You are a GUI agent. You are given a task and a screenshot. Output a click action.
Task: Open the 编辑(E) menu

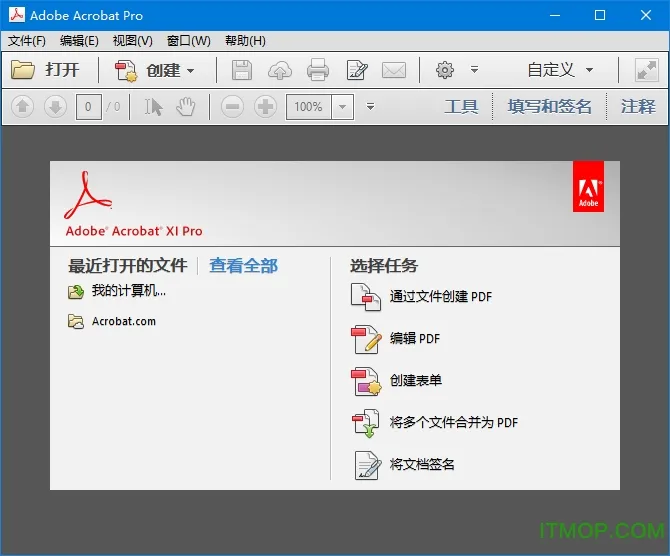[79, 41]
